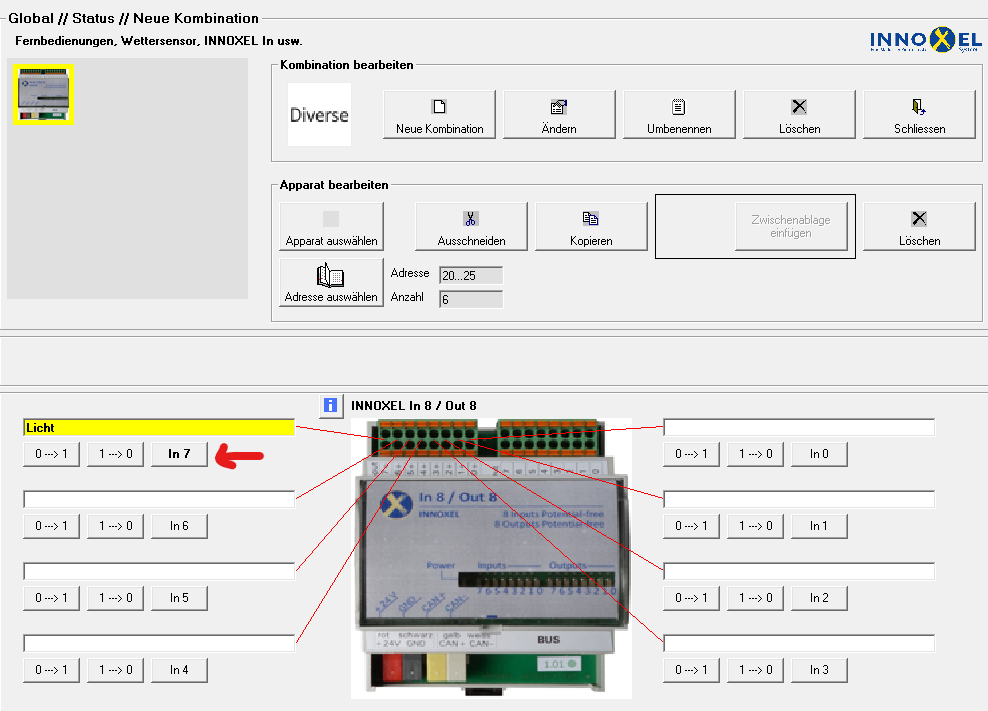Click 1 --> 0 button for In 0
Viewport: 988px width, 711px height.
pyautogui.click(x=755, y=454)
